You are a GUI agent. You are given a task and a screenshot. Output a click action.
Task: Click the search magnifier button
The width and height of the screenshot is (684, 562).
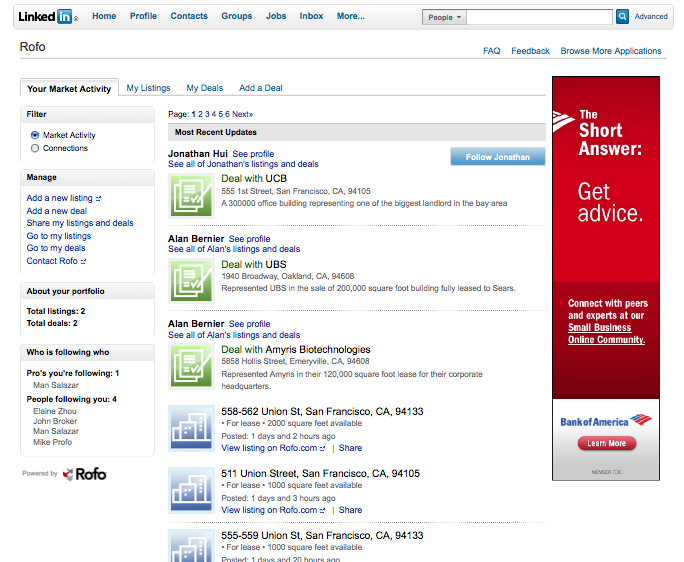(622, 17)
